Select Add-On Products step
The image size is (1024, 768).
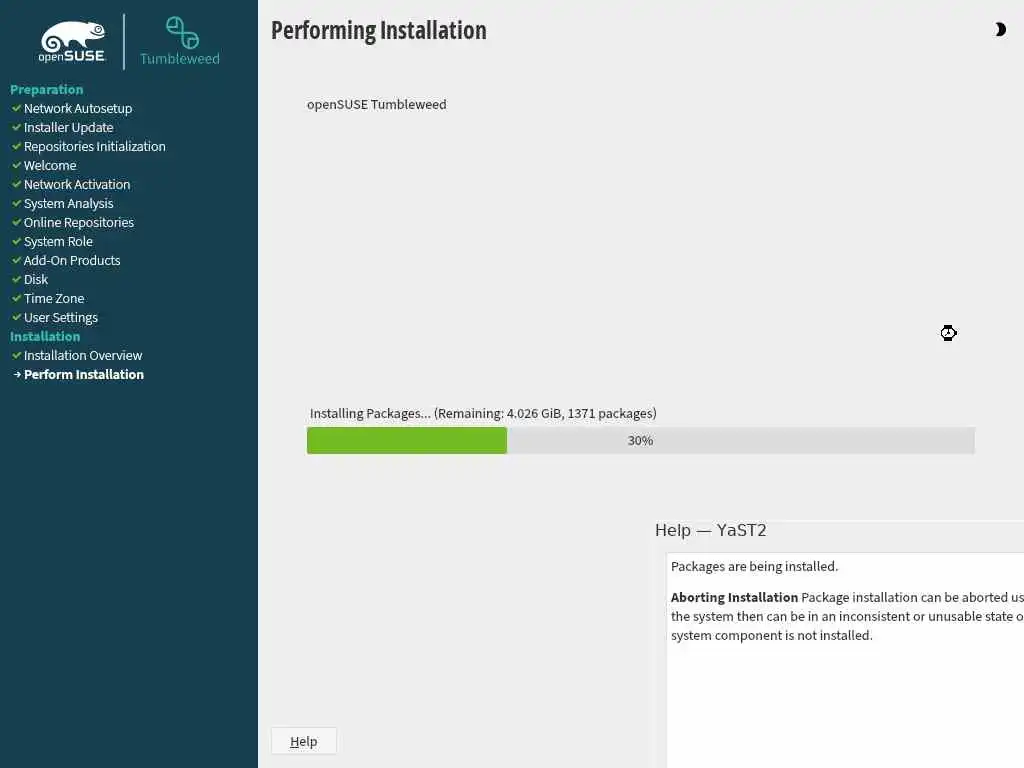72,260
